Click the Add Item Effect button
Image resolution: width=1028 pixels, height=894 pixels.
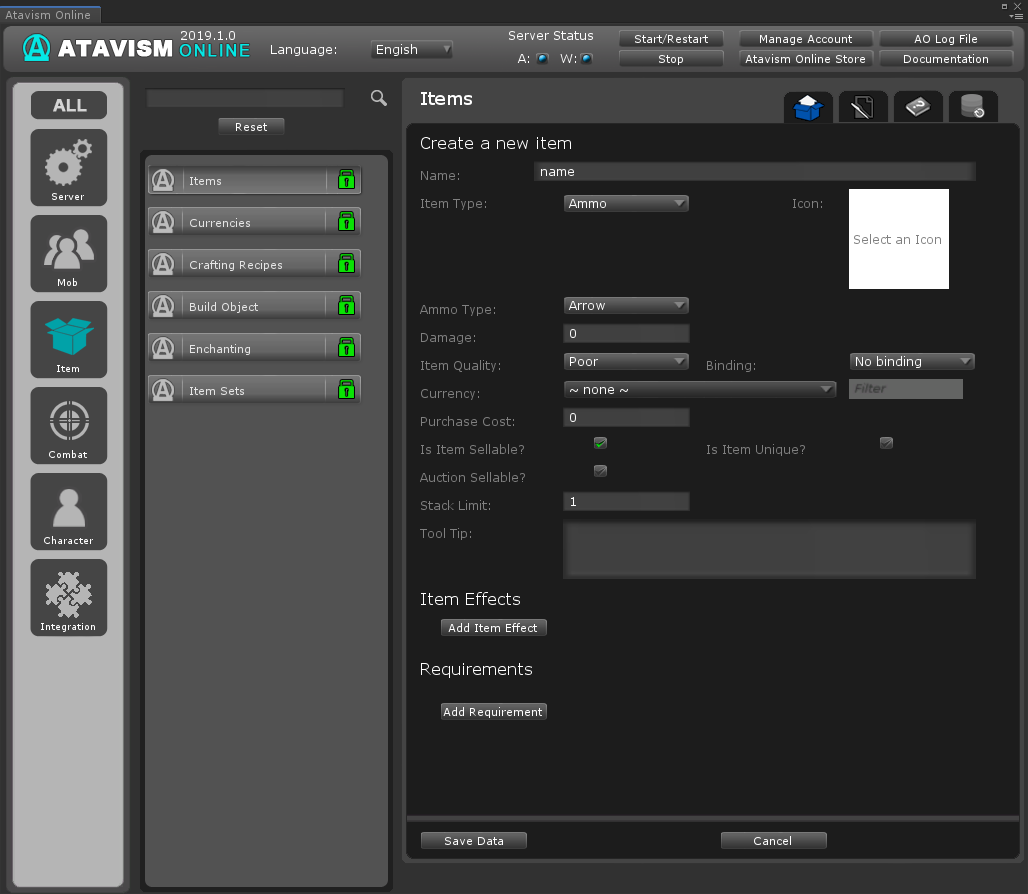click(493, 628)
